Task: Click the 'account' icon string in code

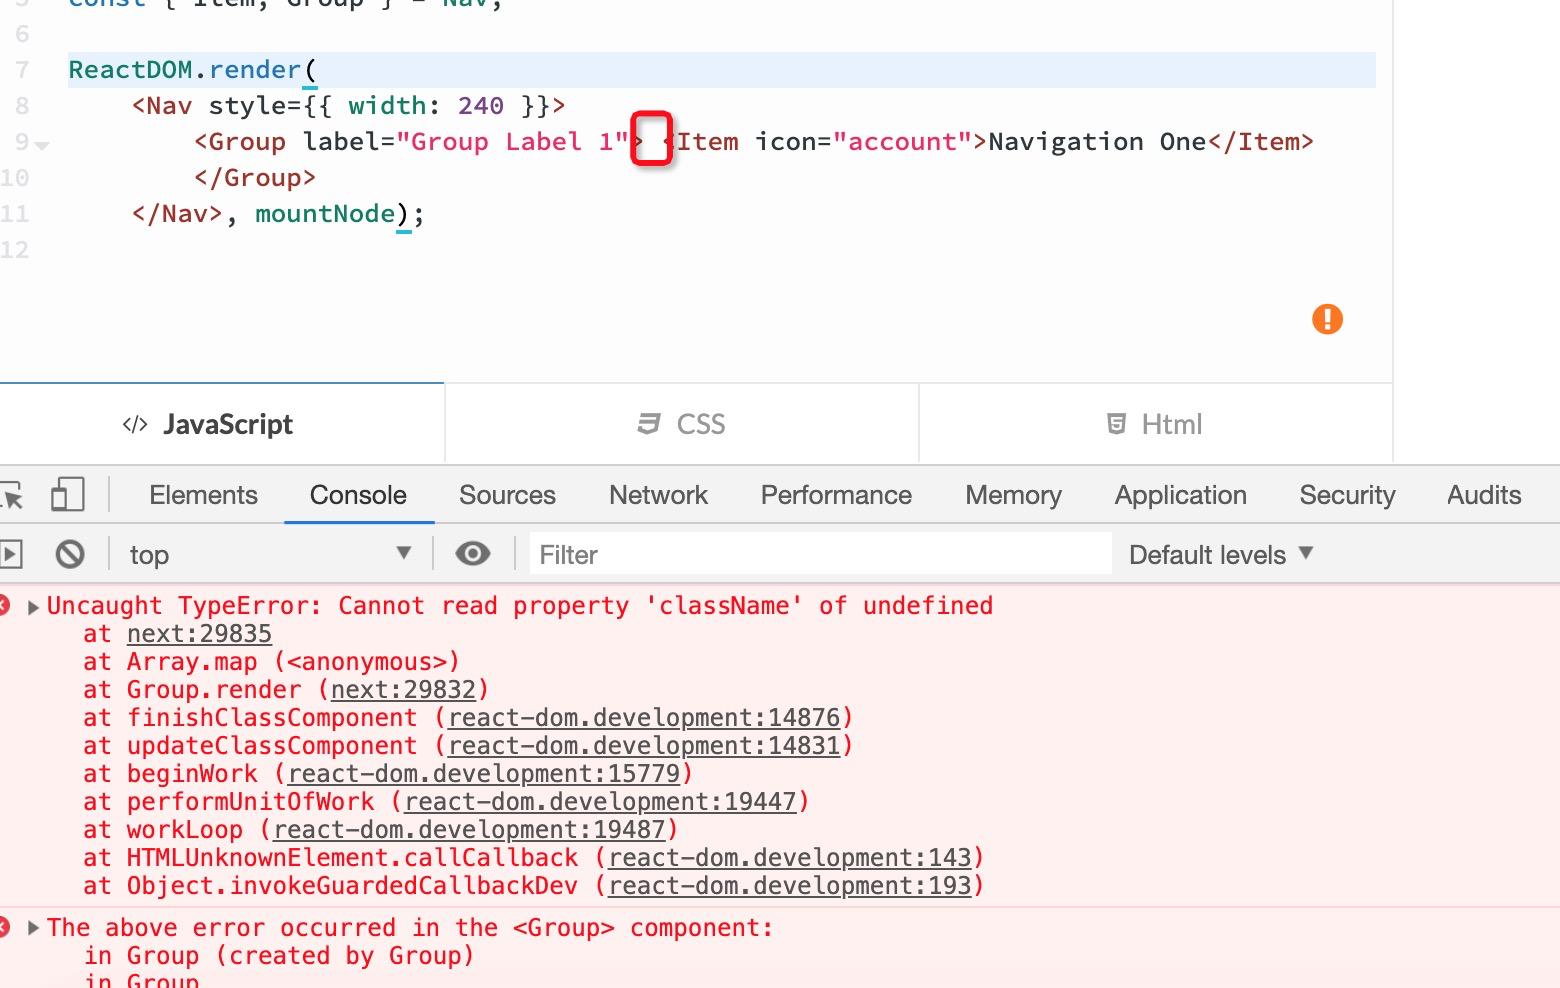Action: pos(902,142)
